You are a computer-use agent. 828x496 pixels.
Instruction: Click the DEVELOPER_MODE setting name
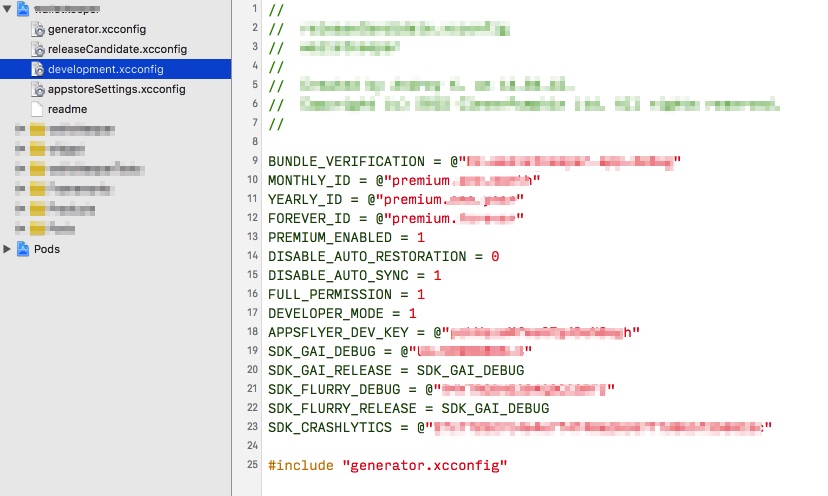click(326, 314)
